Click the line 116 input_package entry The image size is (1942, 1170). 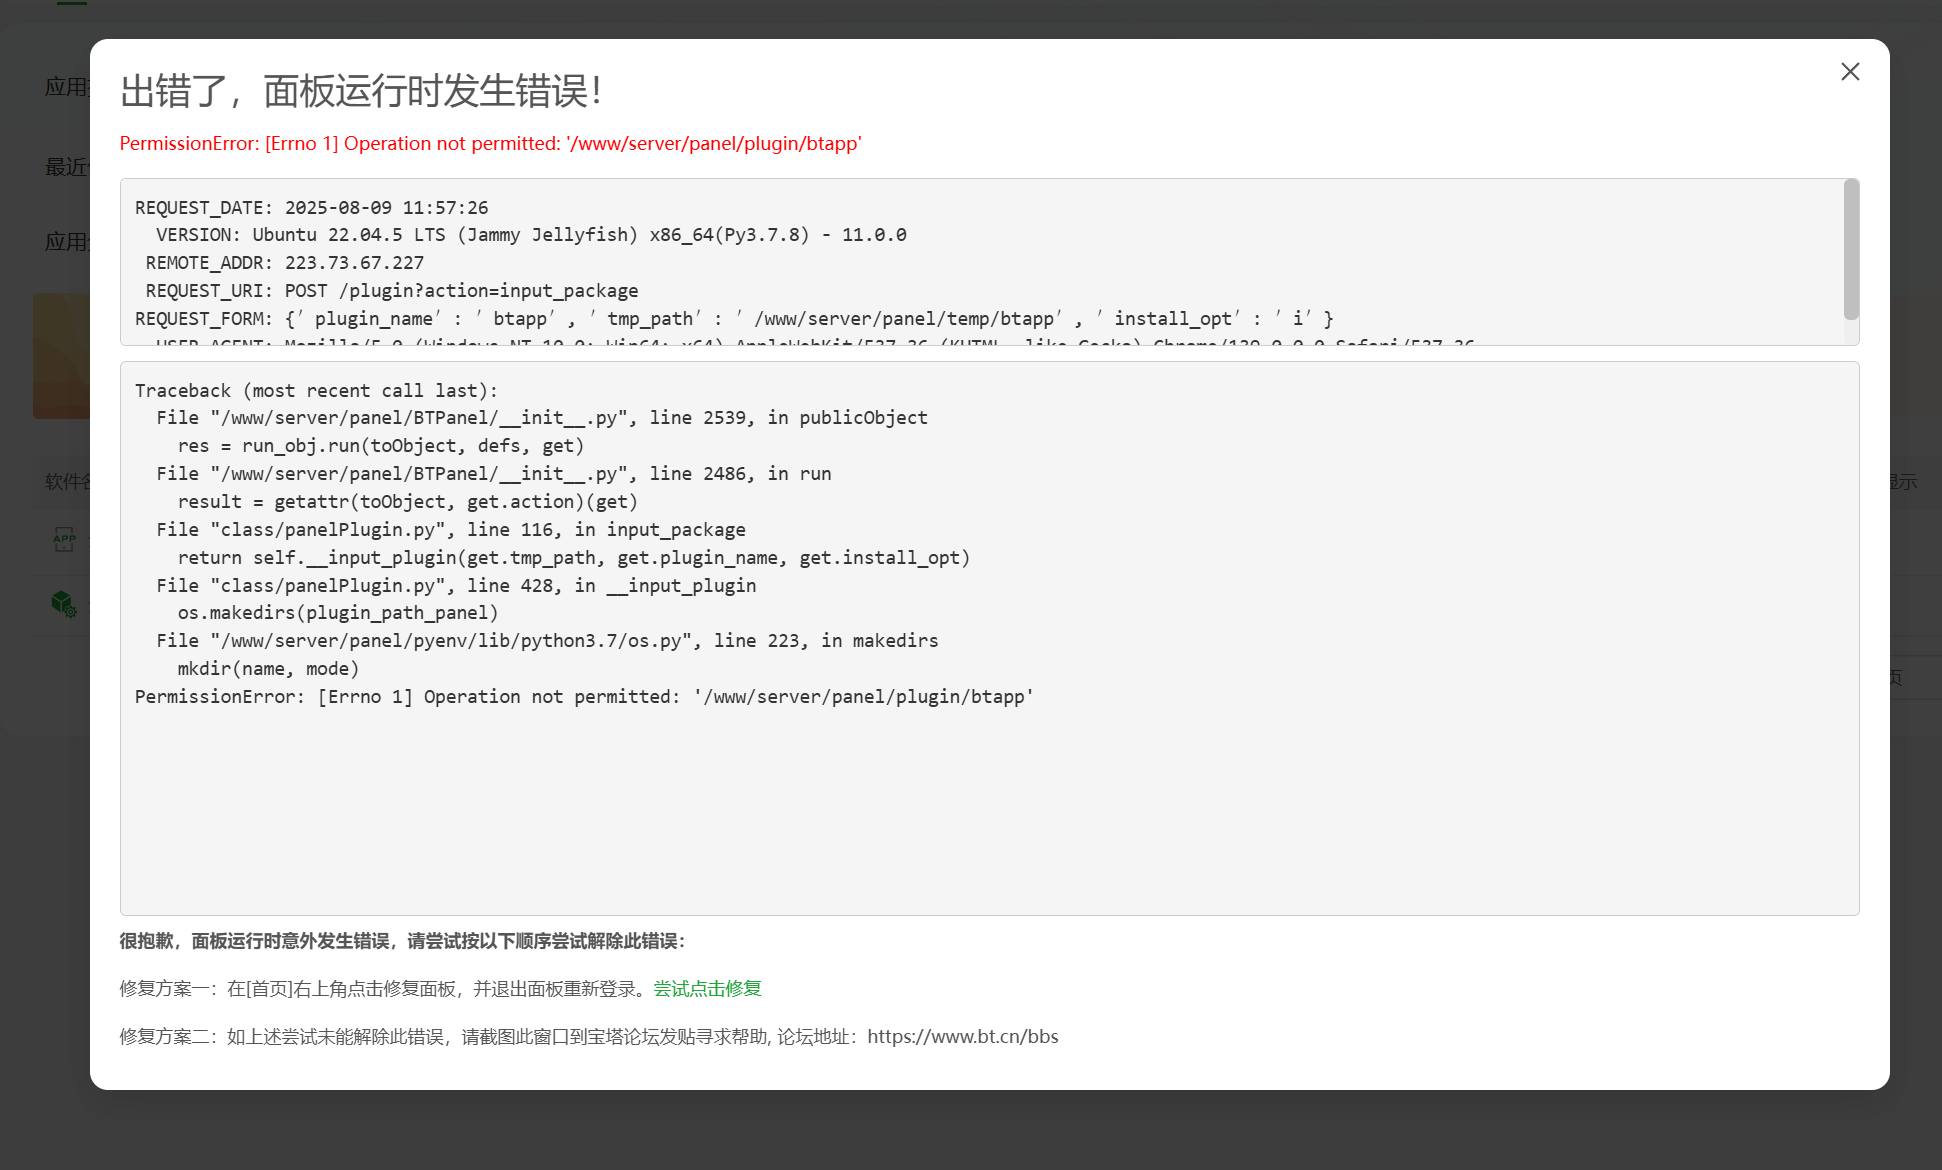(451, 530)
